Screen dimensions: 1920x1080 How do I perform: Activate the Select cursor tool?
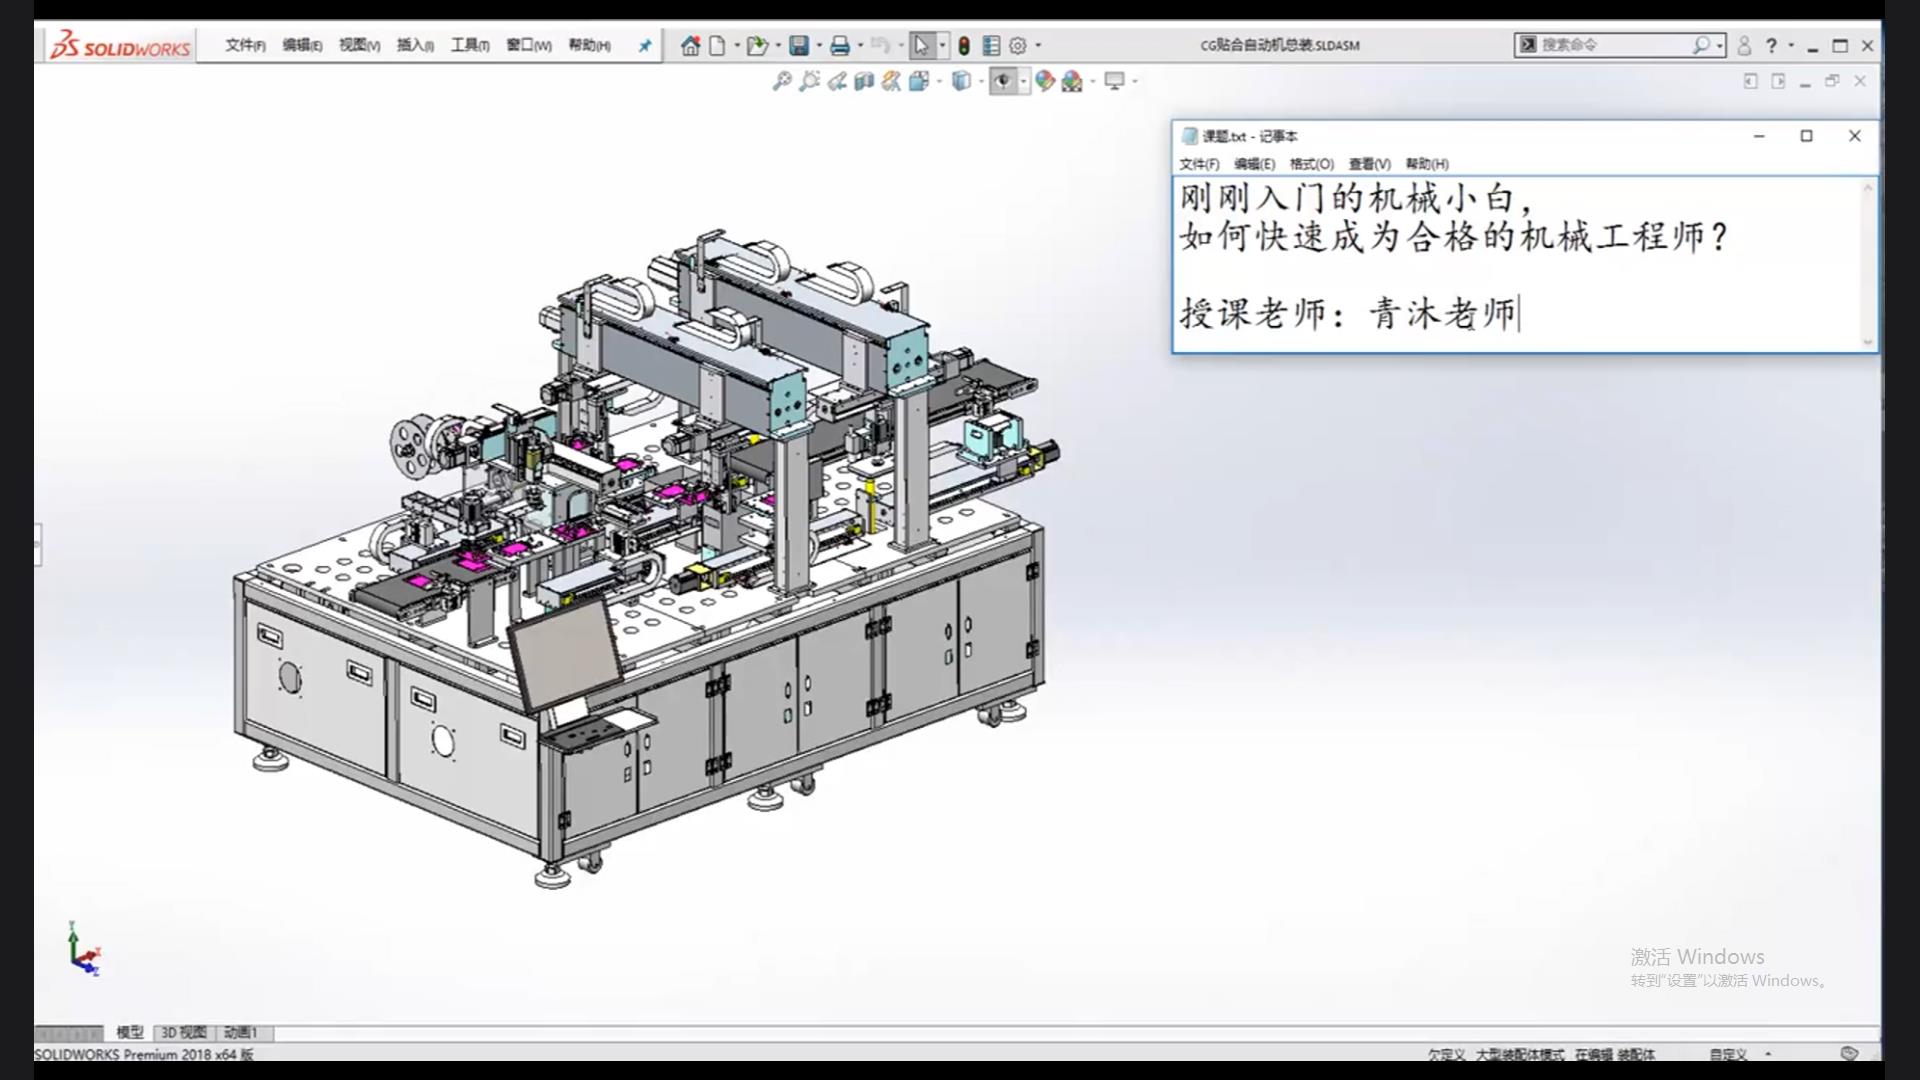coord(922,46)
